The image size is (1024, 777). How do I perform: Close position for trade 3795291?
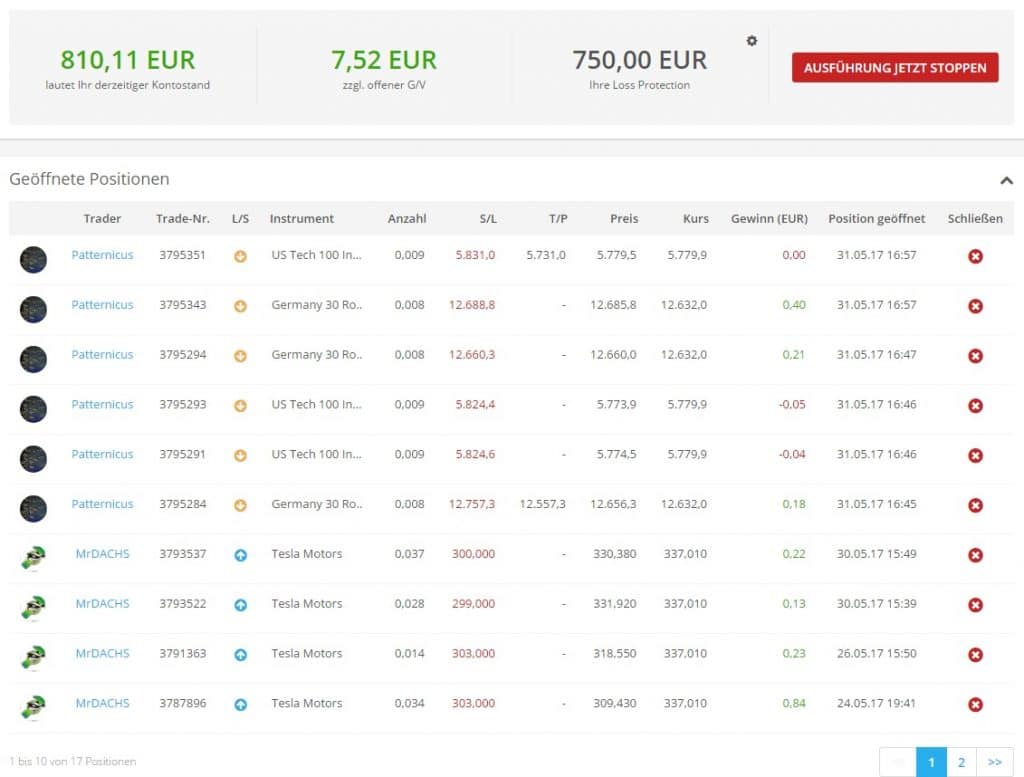click(975, 455)
